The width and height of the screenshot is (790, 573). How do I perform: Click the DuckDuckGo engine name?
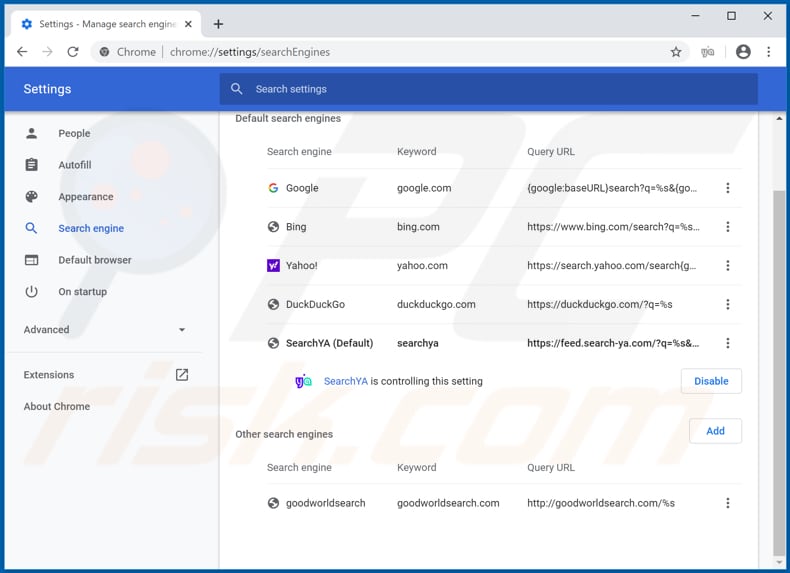315,304
